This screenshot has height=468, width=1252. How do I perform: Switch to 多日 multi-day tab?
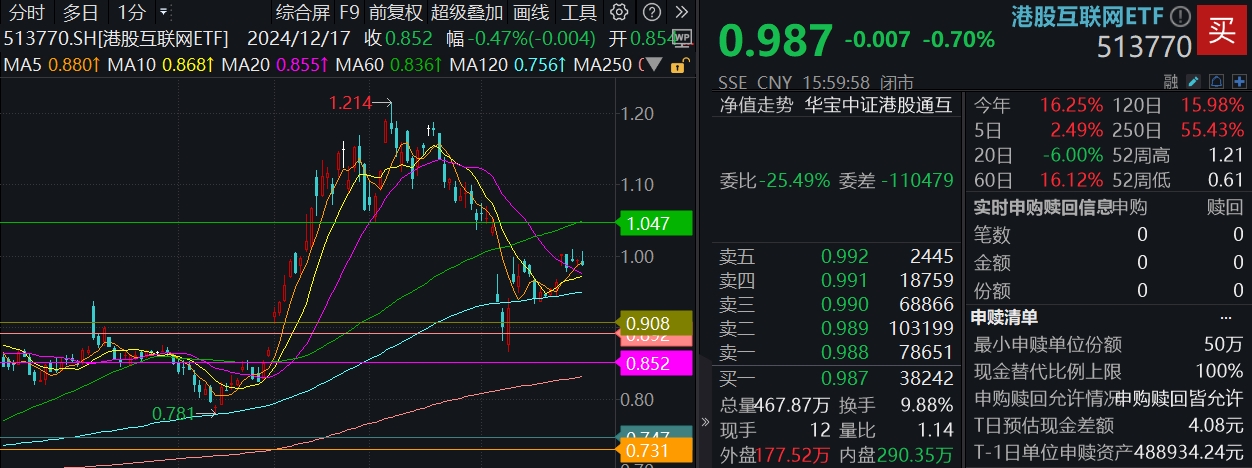pos(81,13)
